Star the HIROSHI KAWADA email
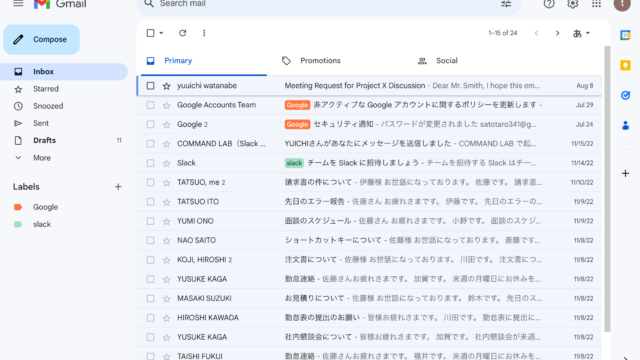Viewport: 640px width, 360px height. pyautogui.click(x=167, y=318)
